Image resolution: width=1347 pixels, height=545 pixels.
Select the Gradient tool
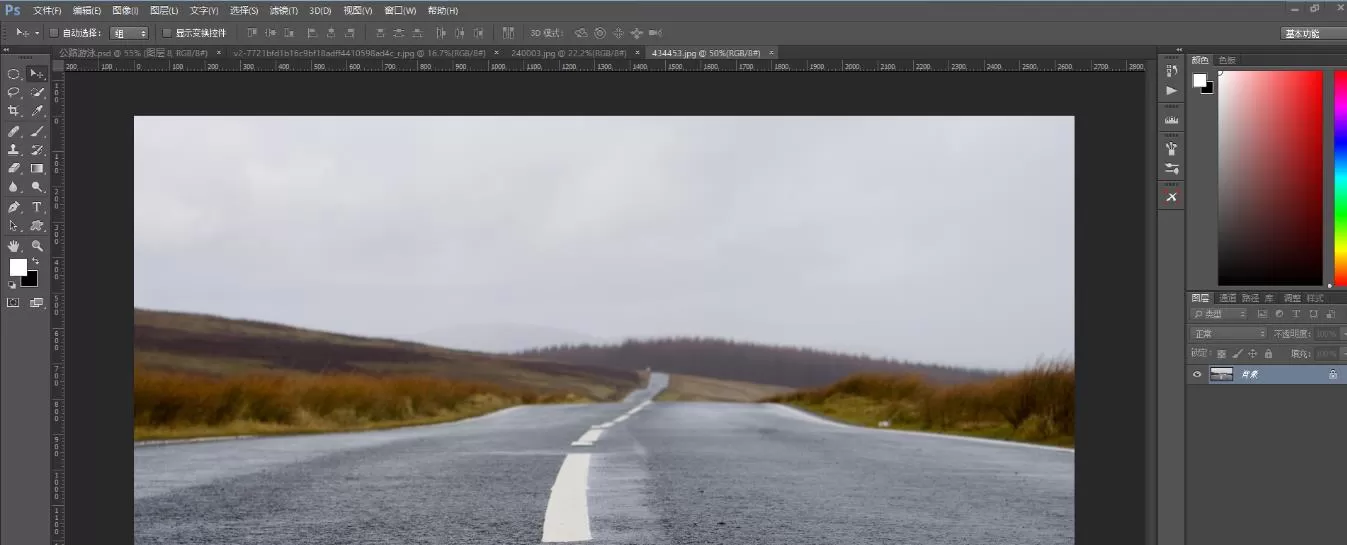click(37, 168)
